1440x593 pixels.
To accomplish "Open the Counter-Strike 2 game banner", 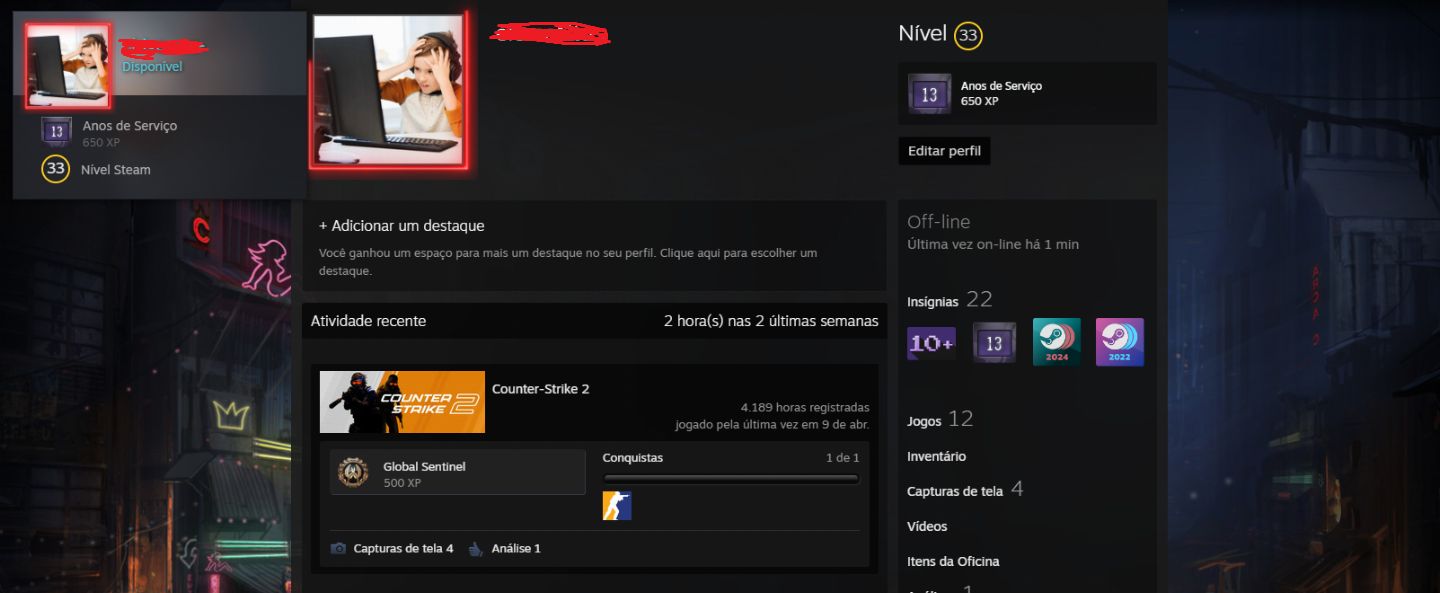I will pos(402,402).
